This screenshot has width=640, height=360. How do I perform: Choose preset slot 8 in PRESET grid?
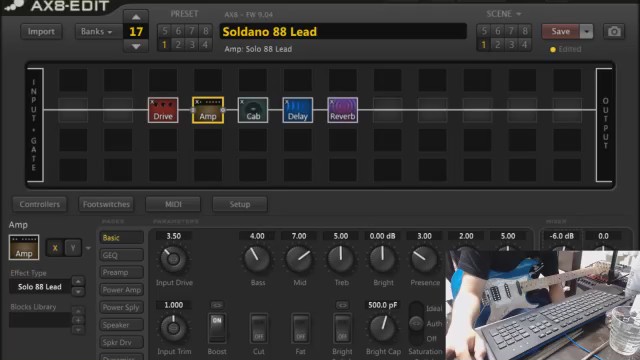click(205, 31)
